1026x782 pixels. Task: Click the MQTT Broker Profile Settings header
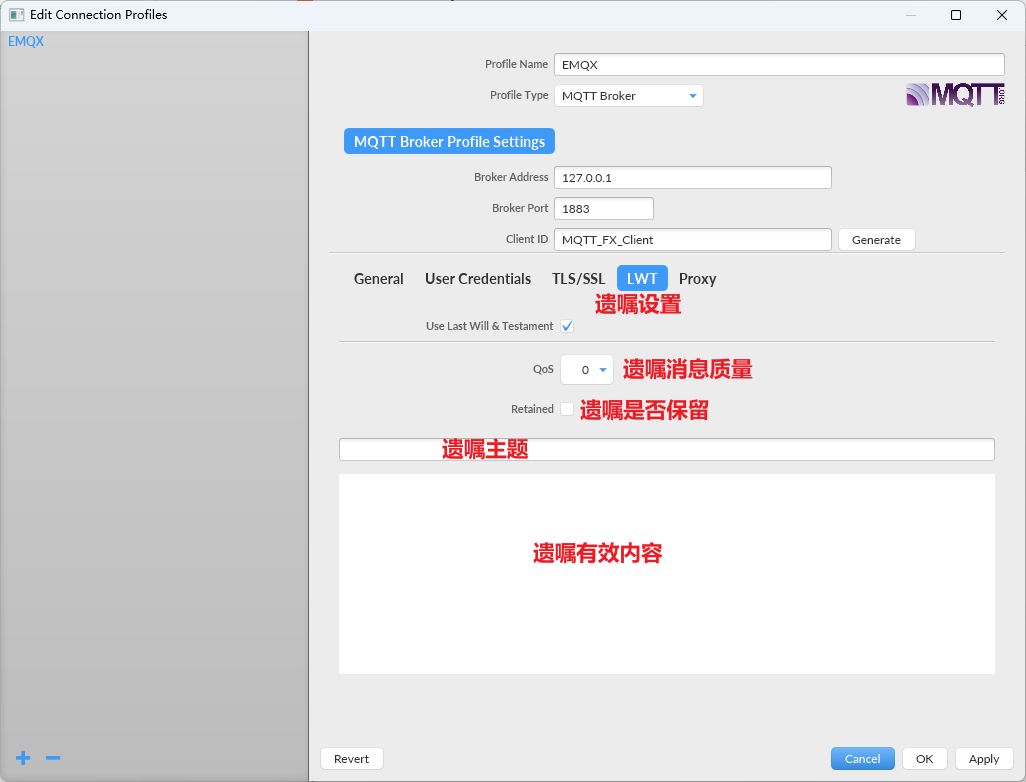click(x=450, y=141)
